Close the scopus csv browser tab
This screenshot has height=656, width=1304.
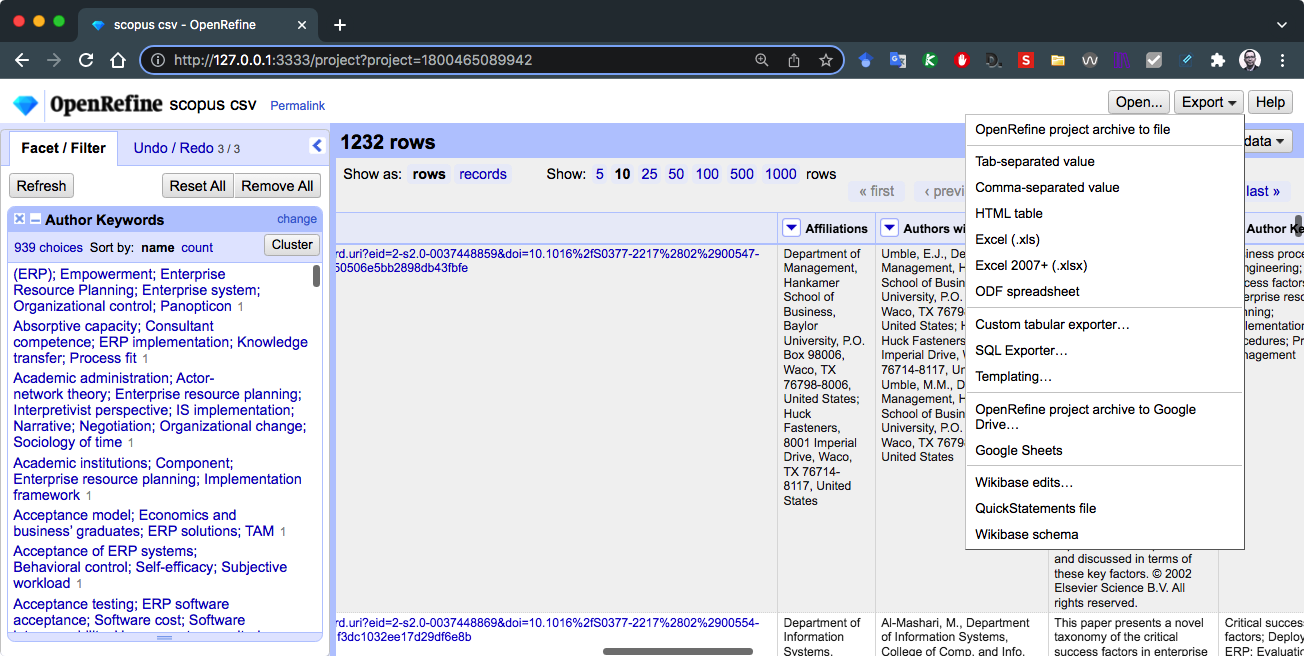pos(300,24)
